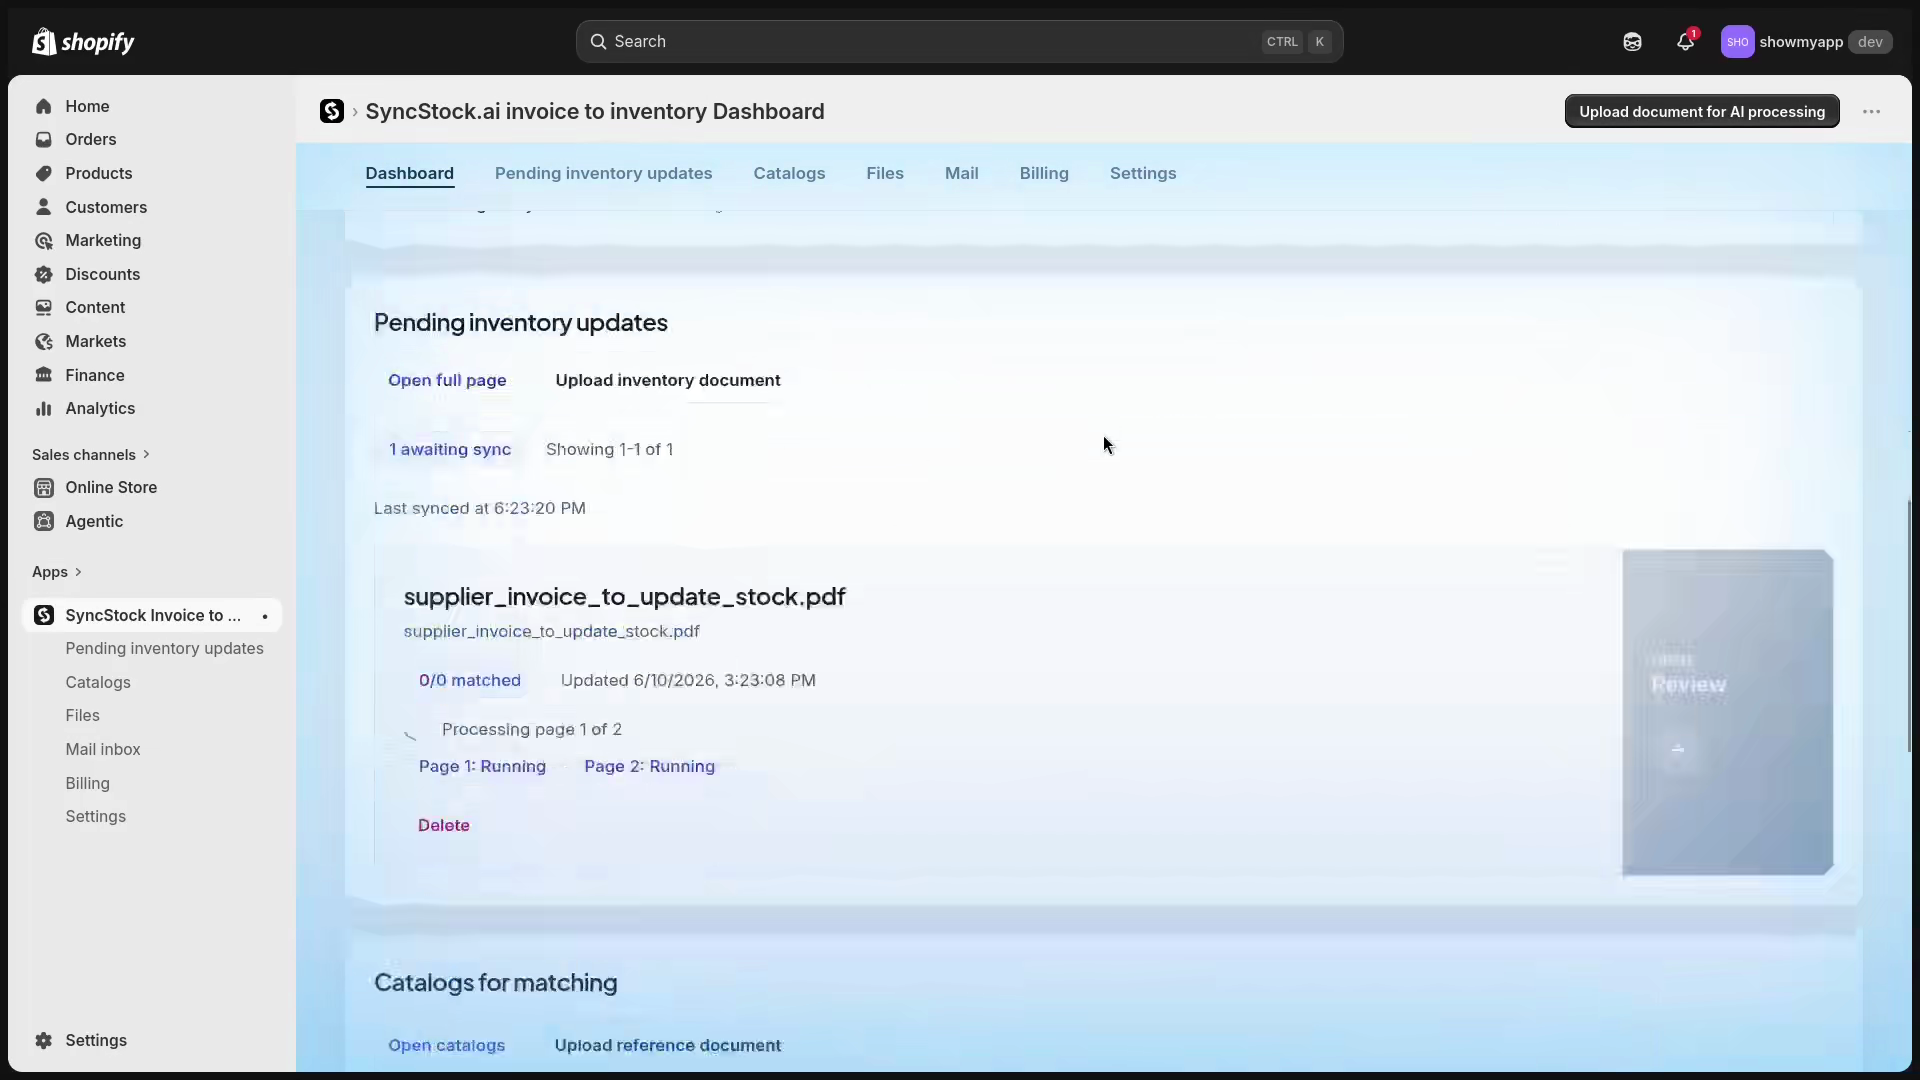1920x1080 pixels.
Task: Delete the supplier invoice document
Action: point(443,825)
